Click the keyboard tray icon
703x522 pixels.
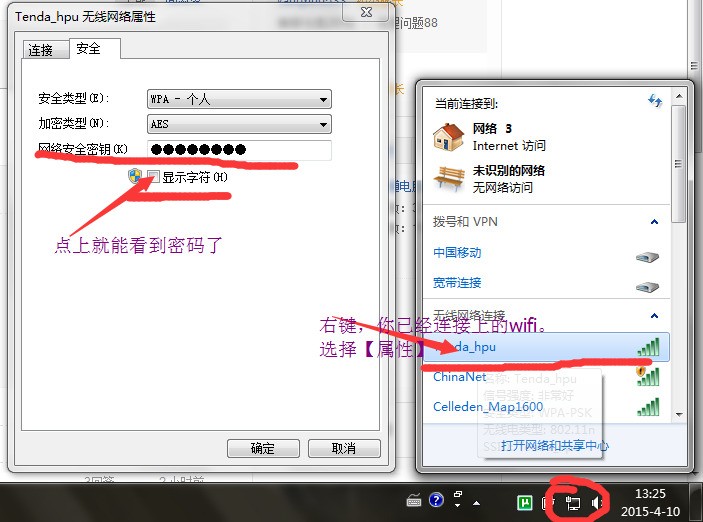click(413, 500)
